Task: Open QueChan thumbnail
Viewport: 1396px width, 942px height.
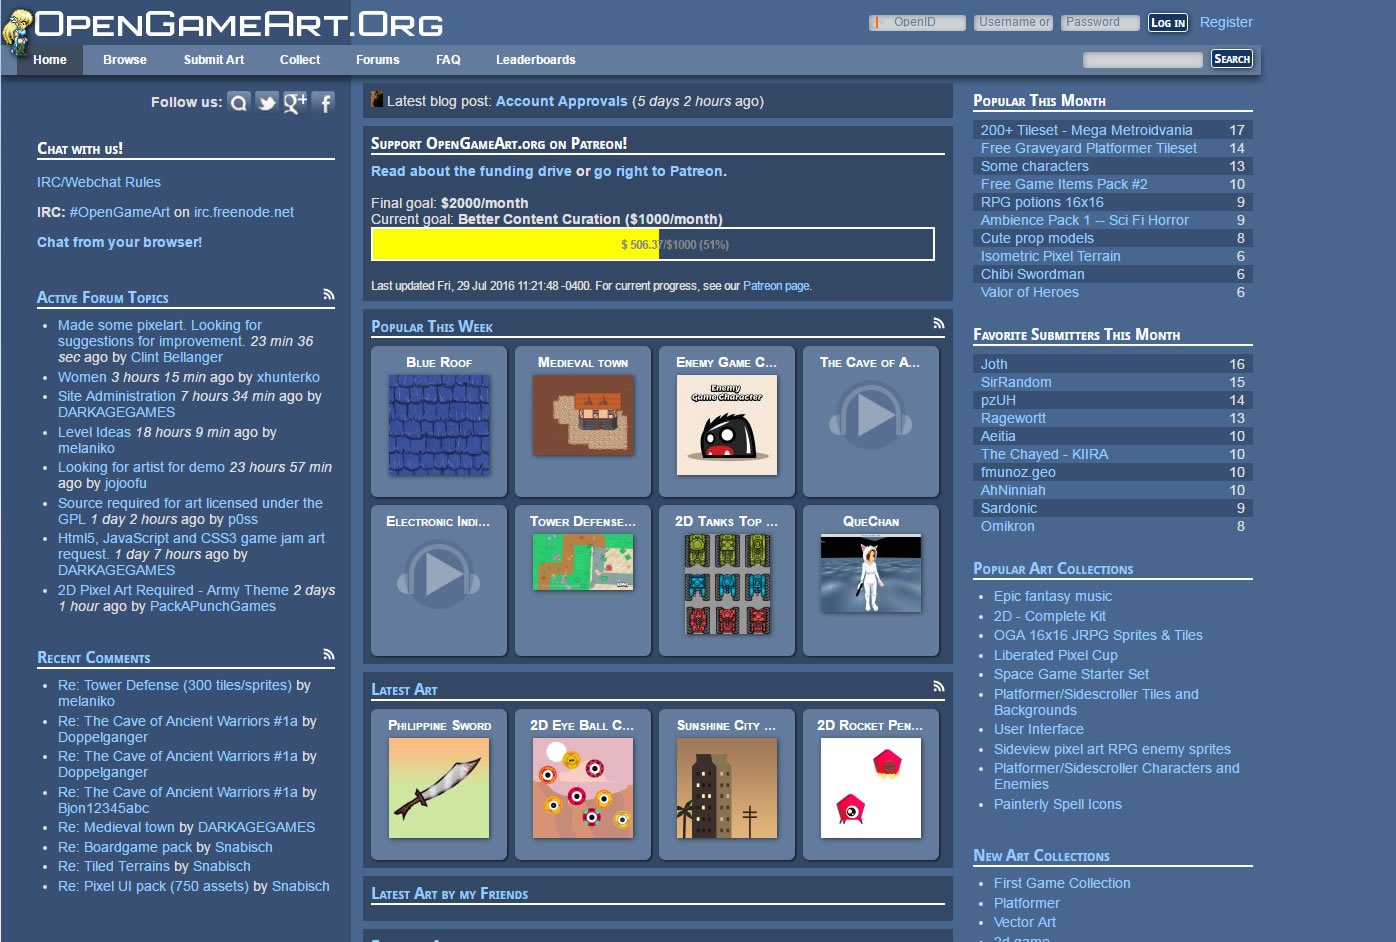Action: (871, 574)
